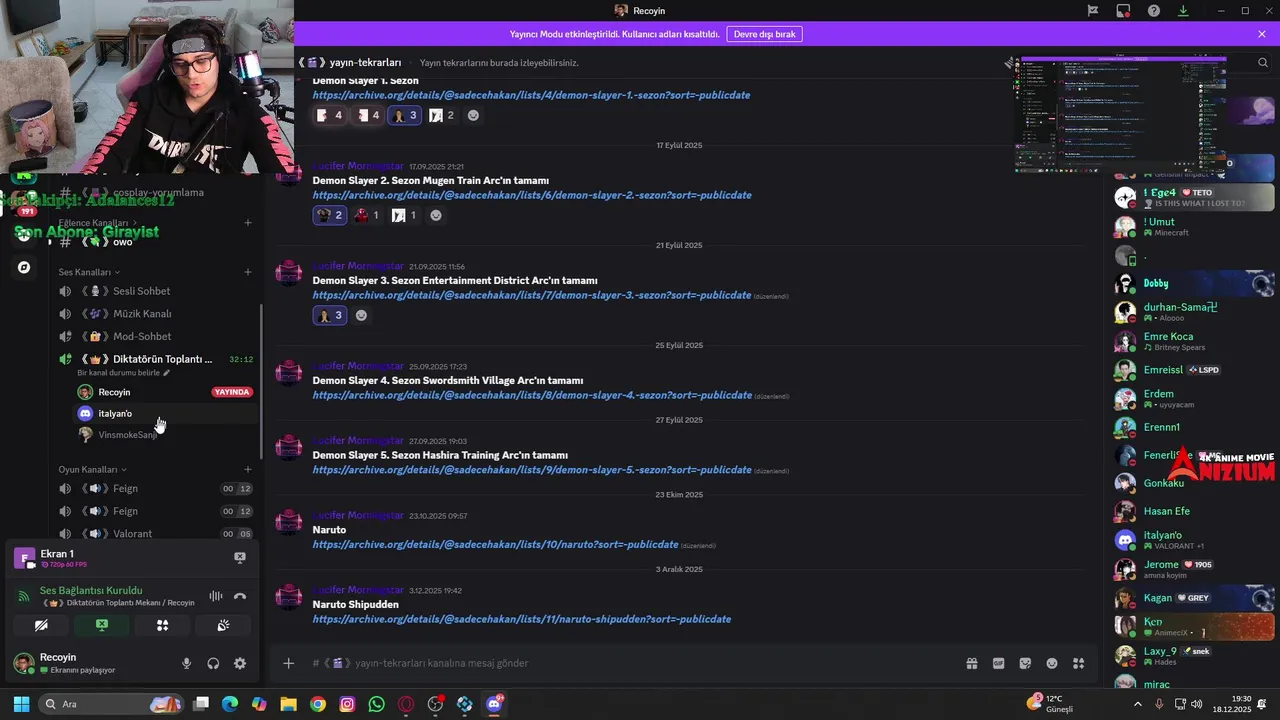Open the cosplay-yorumlama channel

(x=155, y=192)
